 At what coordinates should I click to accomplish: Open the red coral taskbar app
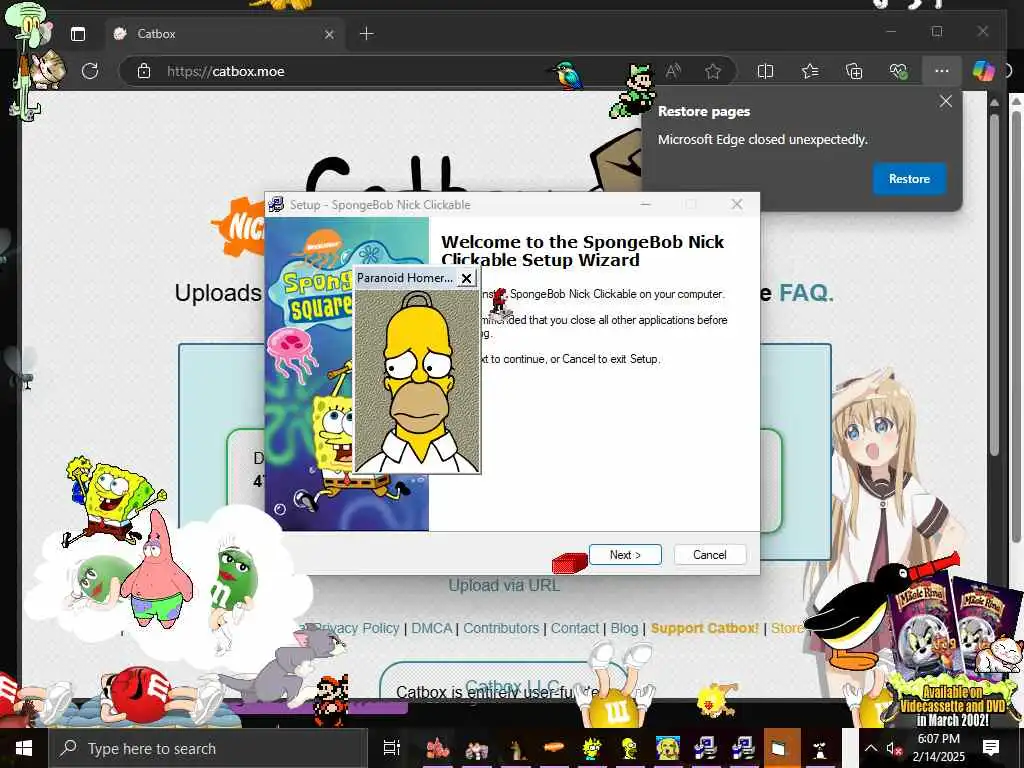[438, 748]
